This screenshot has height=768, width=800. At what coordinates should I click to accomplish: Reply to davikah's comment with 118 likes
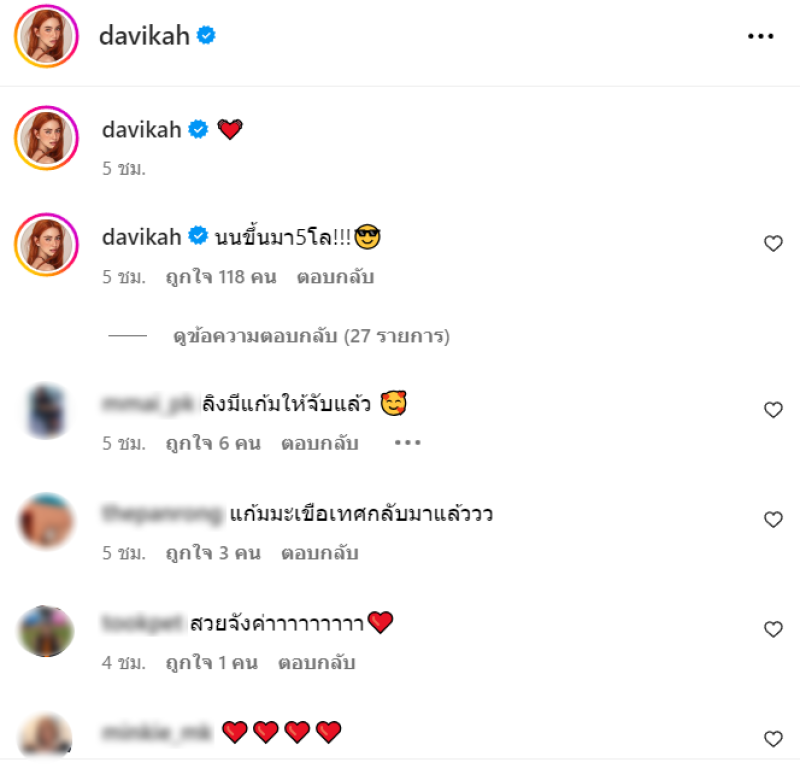(x=335, y=277)
